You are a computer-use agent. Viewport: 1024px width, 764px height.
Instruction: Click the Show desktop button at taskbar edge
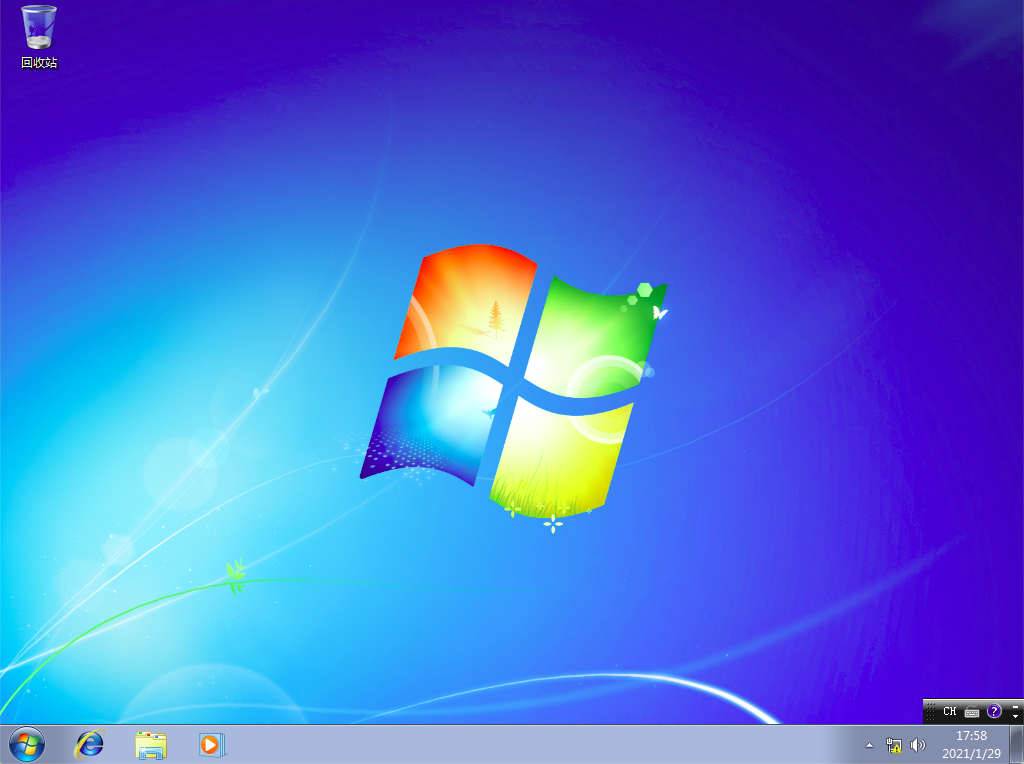(x=1016, y=744)
